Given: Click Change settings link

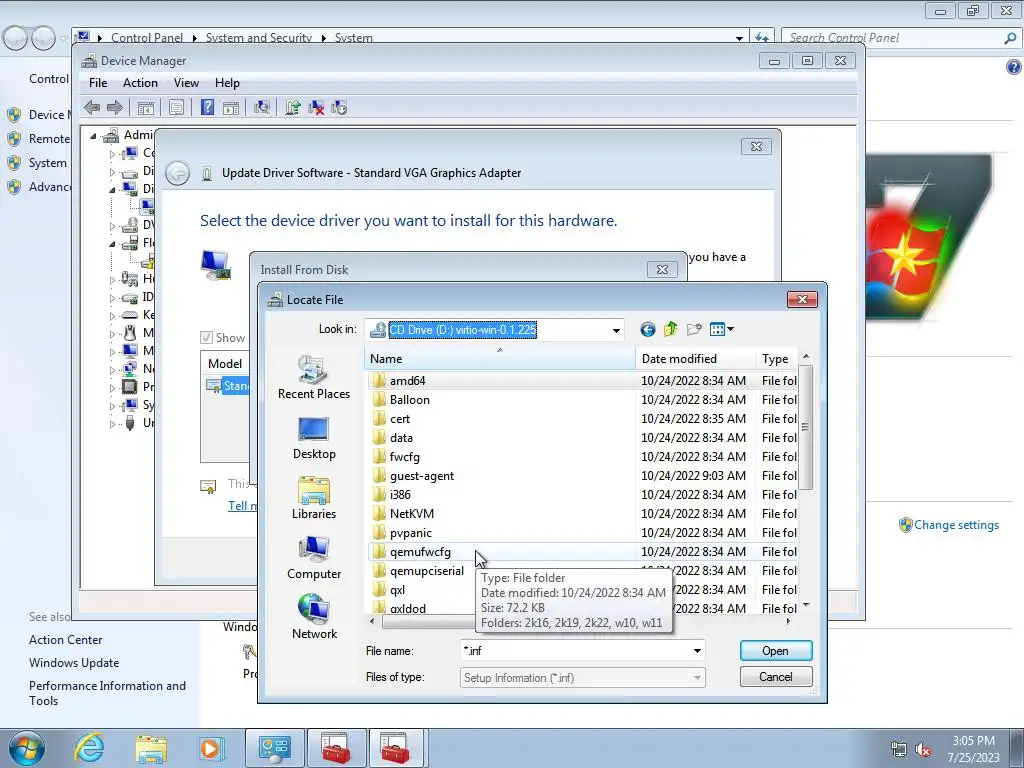Looking at the screenshot, I should pyautogui.click(x=956, y=524).
